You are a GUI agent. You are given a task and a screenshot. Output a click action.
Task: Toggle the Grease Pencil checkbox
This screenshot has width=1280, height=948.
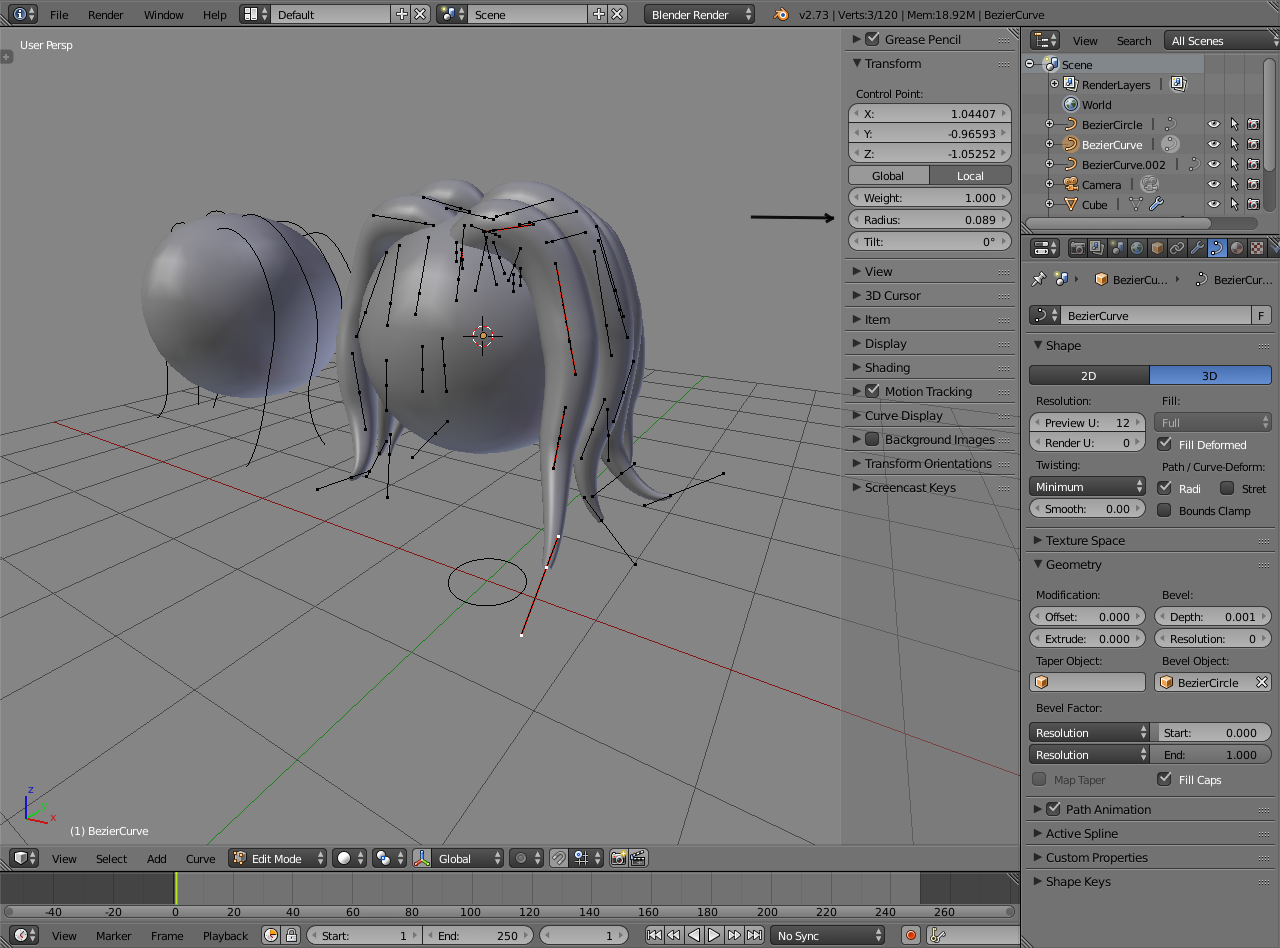[872, 39]
